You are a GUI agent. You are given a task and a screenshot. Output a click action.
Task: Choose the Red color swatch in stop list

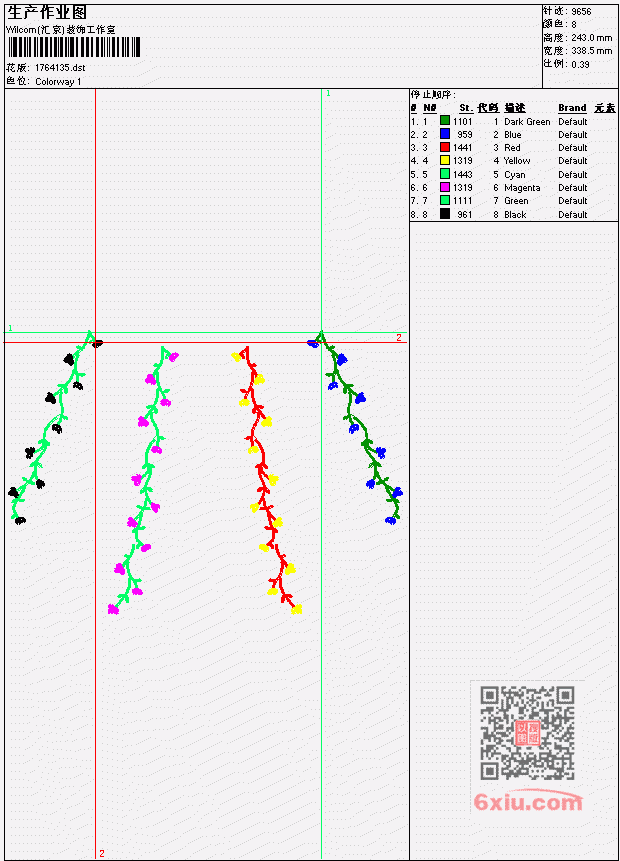[x=445, y=147]
